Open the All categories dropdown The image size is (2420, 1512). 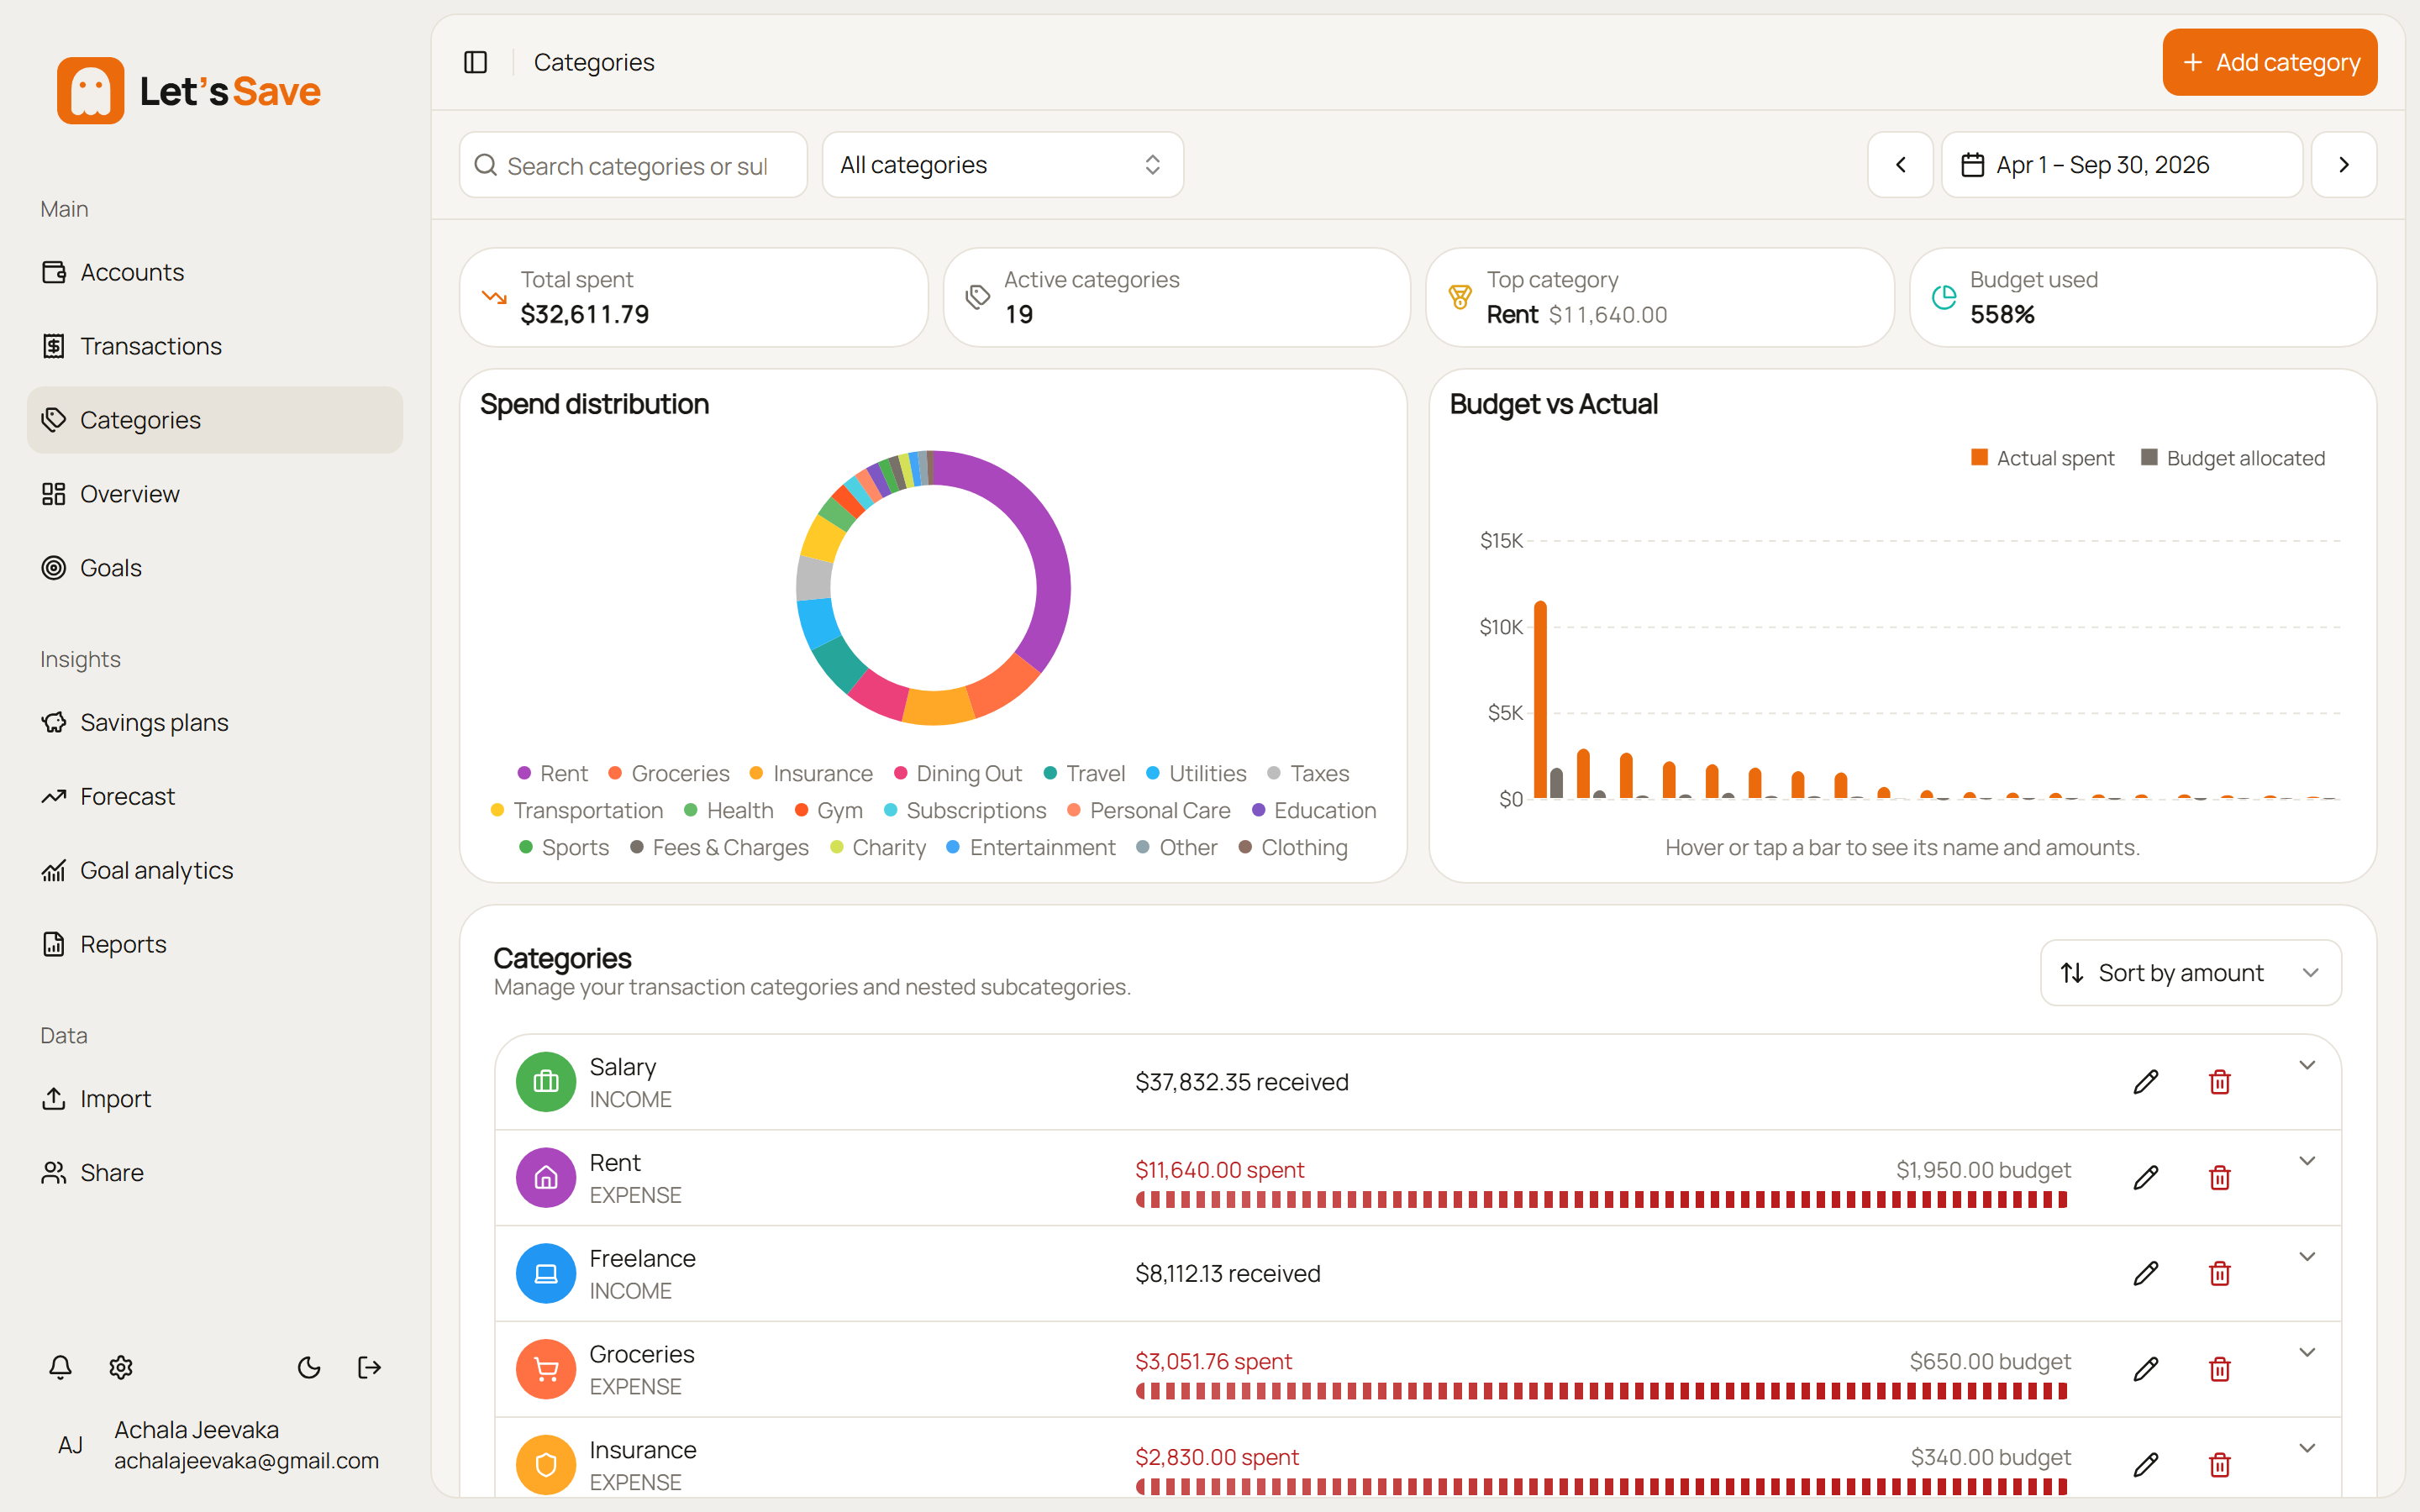[1003, 165]
